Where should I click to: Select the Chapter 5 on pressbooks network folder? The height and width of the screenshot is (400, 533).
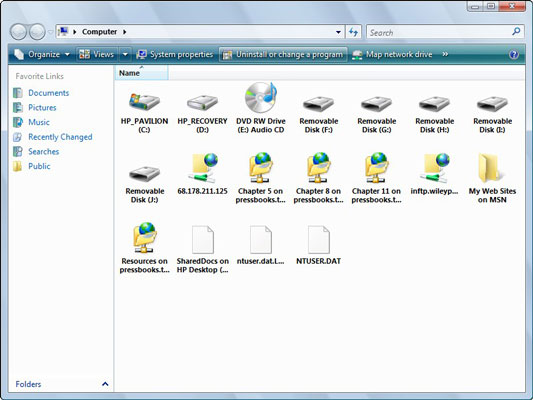pyautogui.click(x=261, y=168)
